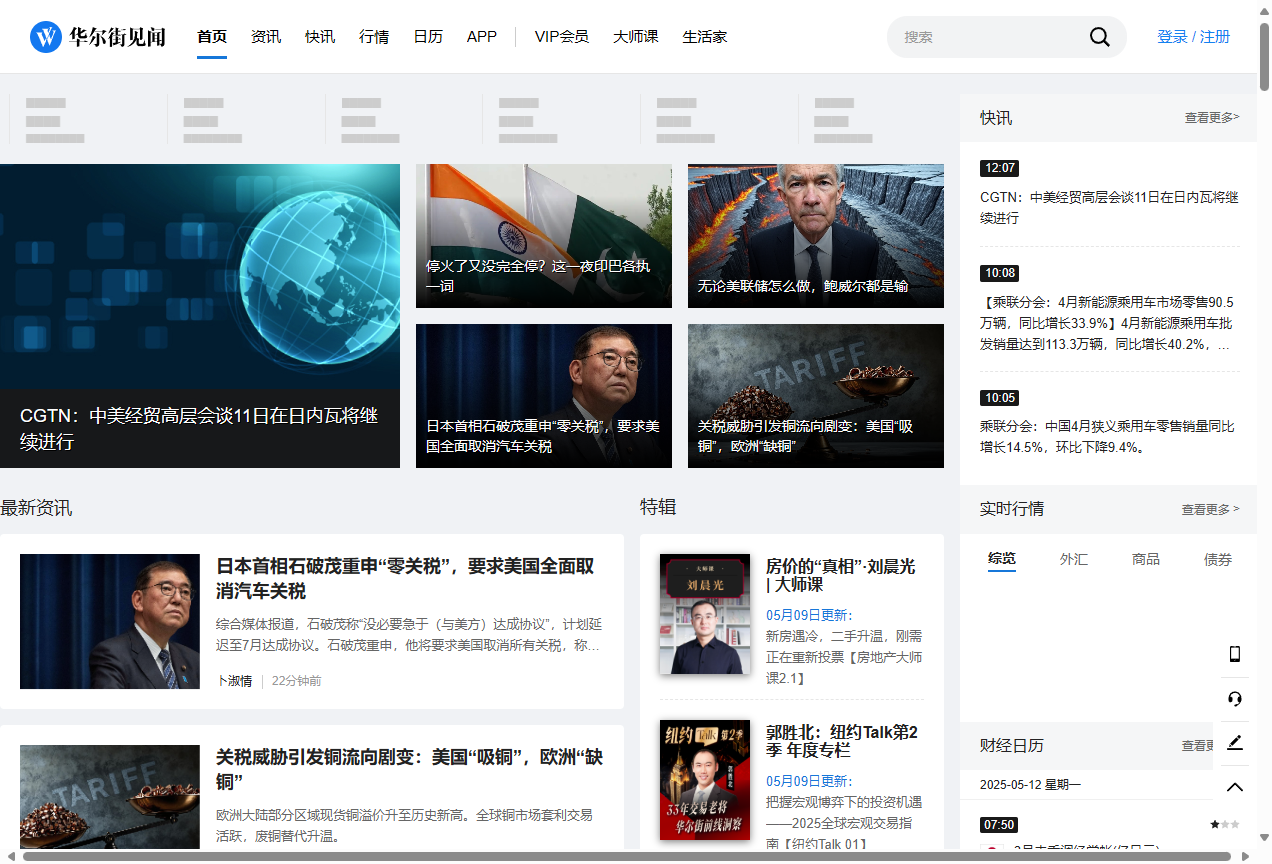Click the pen feedback icon in sidebar
Image resolution: width=1272 pixels, height=864 pixels.
1235,743
